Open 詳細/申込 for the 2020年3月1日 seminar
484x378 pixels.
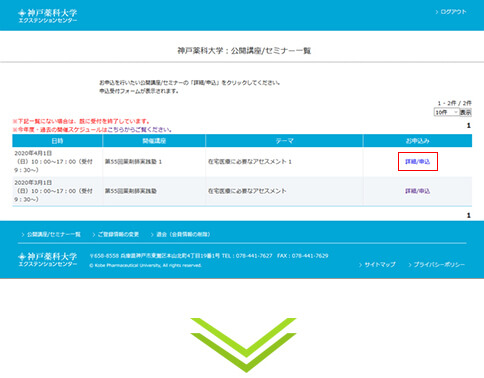[x=417, y=191]
